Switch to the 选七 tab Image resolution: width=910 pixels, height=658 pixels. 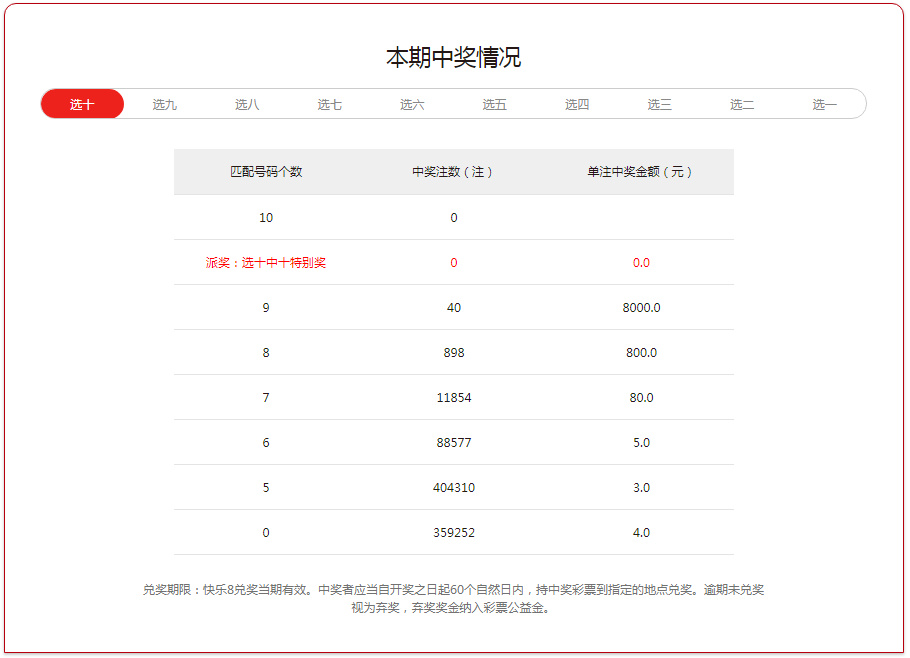[x=329, y=104]
